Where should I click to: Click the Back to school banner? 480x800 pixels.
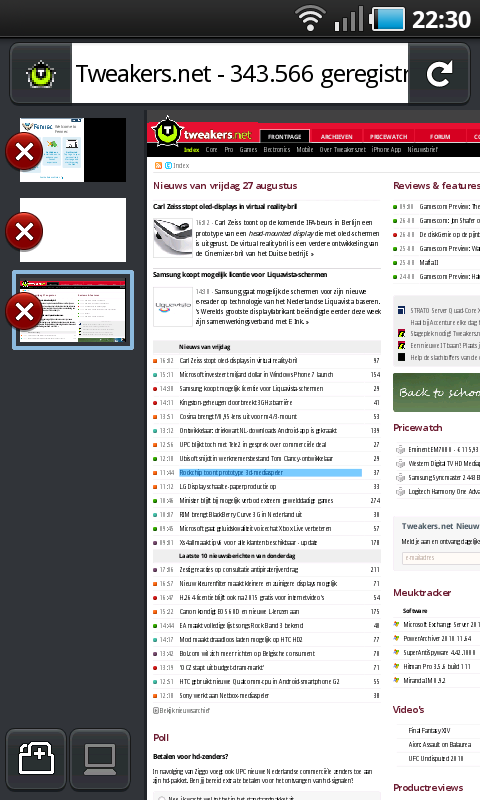(437, 392)
